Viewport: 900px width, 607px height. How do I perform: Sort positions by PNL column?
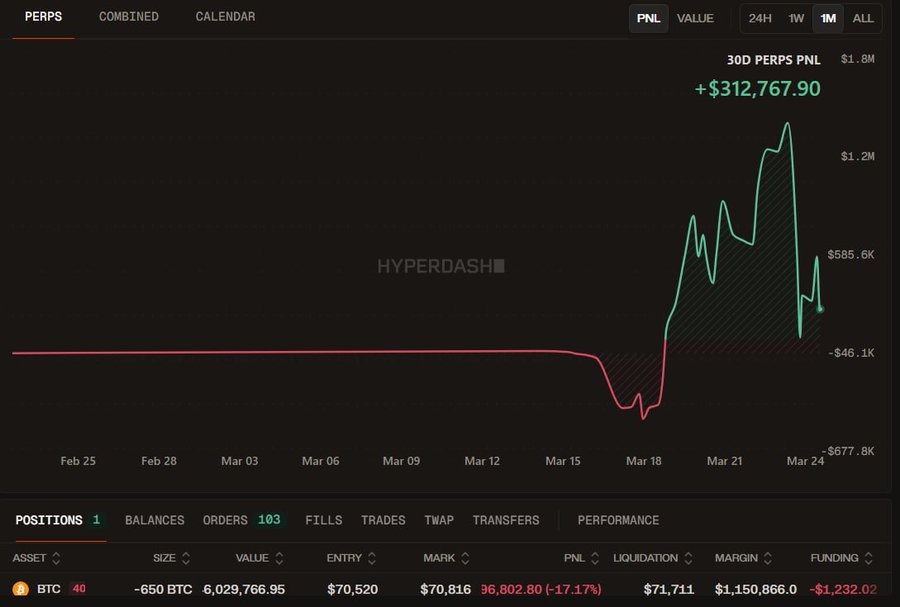[581, 558]
